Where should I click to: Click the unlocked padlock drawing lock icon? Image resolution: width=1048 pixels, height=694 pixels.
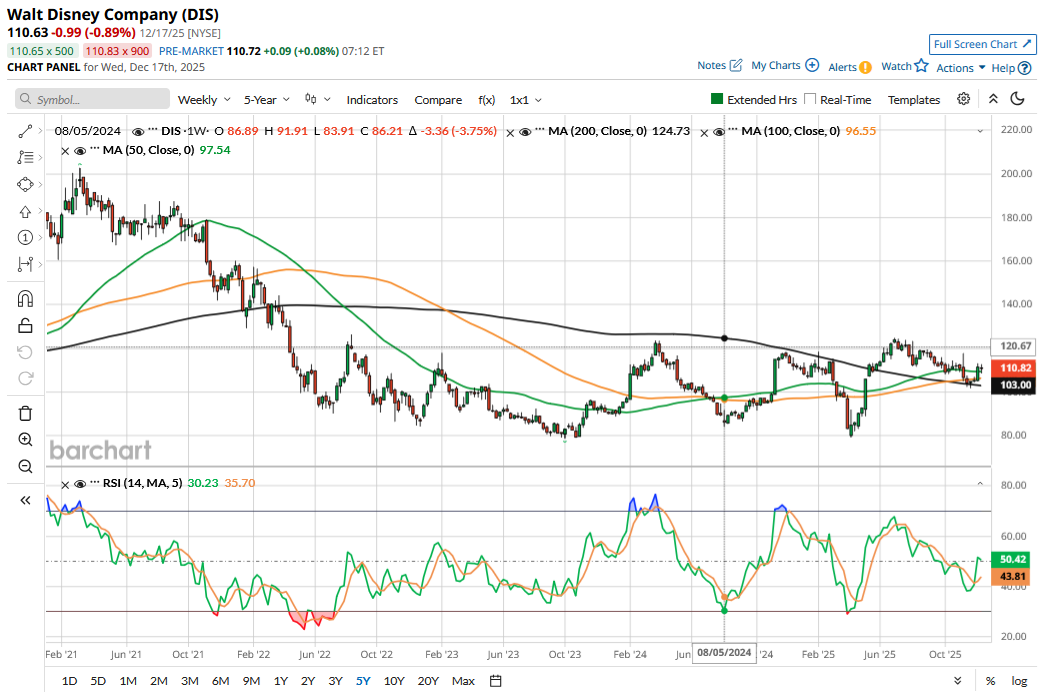click(26, 325)
